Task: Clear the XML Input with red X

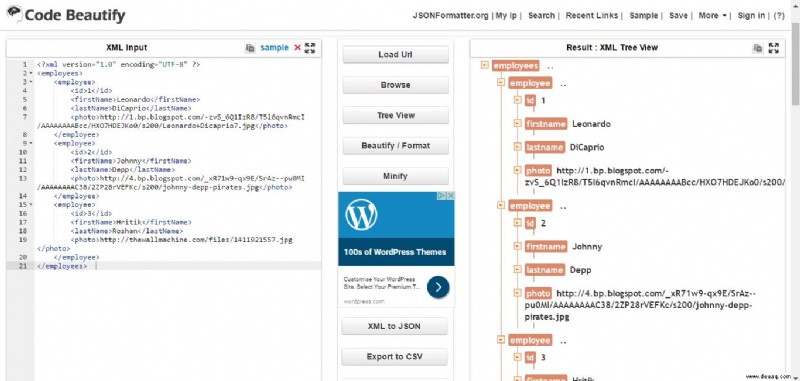Action: point(297,48)
